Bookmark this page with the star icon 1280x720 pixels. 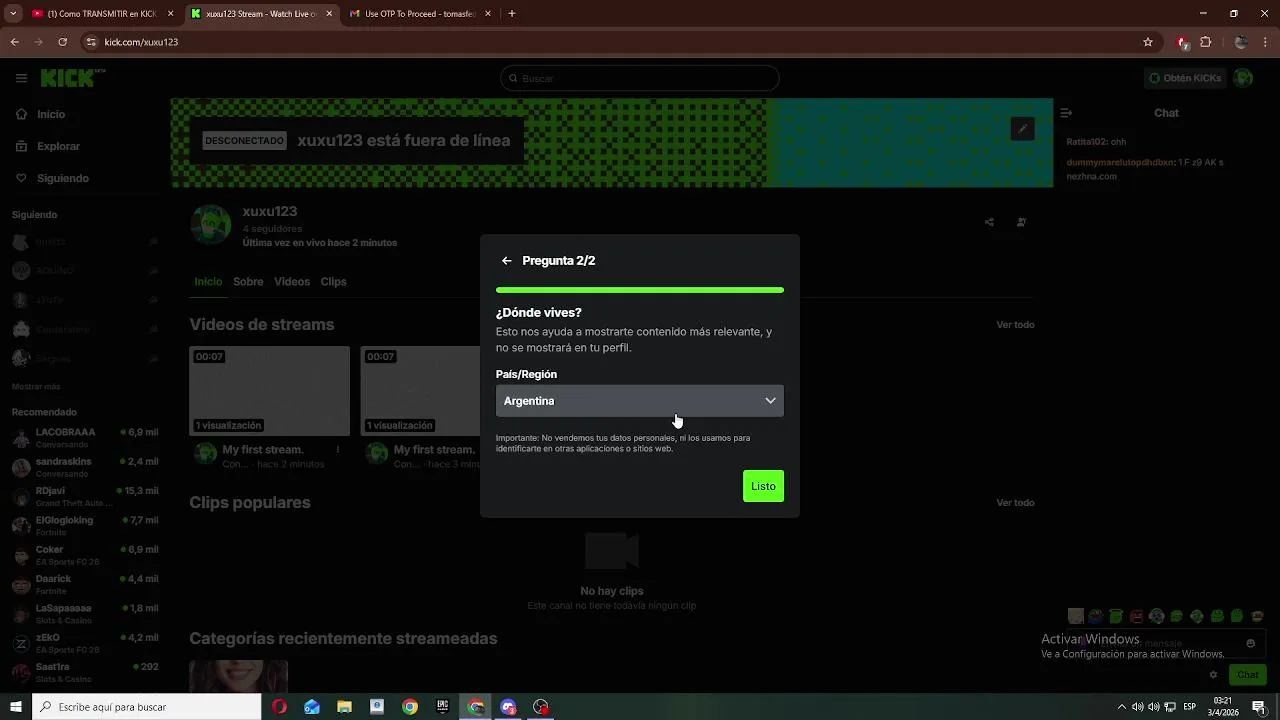1148,42
